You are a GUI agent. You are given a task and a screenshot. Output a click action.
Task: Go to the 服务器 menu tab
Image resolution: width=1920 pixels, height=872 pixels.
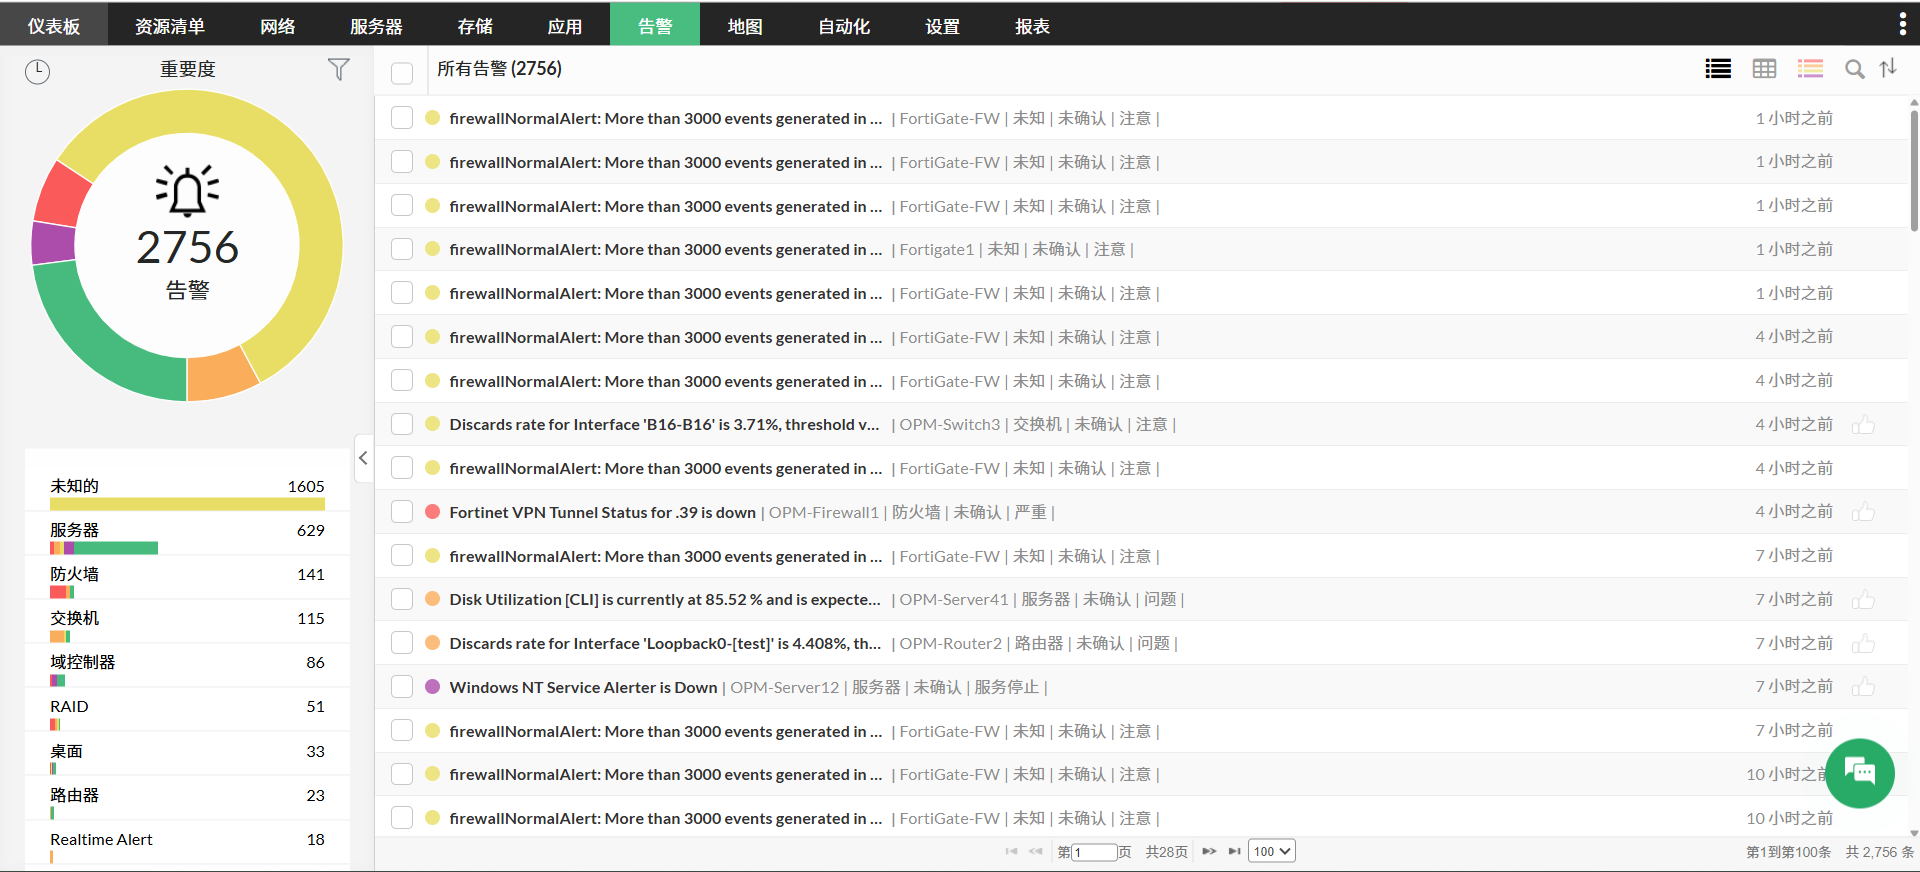click(x=376, y=26)
